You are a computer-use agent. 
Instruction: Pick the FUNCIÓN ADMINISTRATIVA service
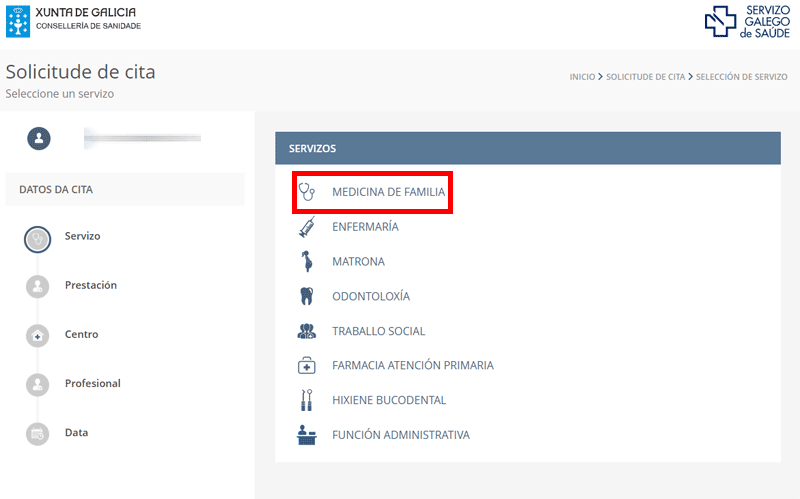(x=401, y=435)
